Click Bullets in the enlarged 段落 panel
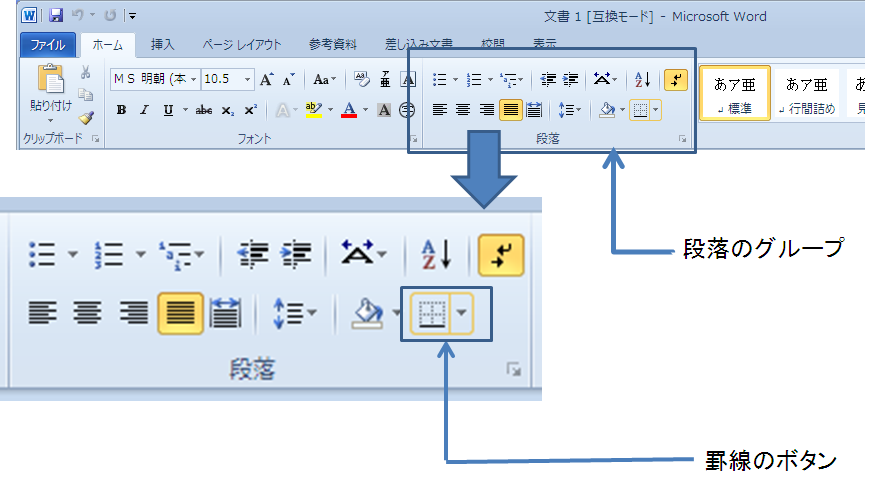The width and height of the screenshot is (869, 487). (42, 254)
